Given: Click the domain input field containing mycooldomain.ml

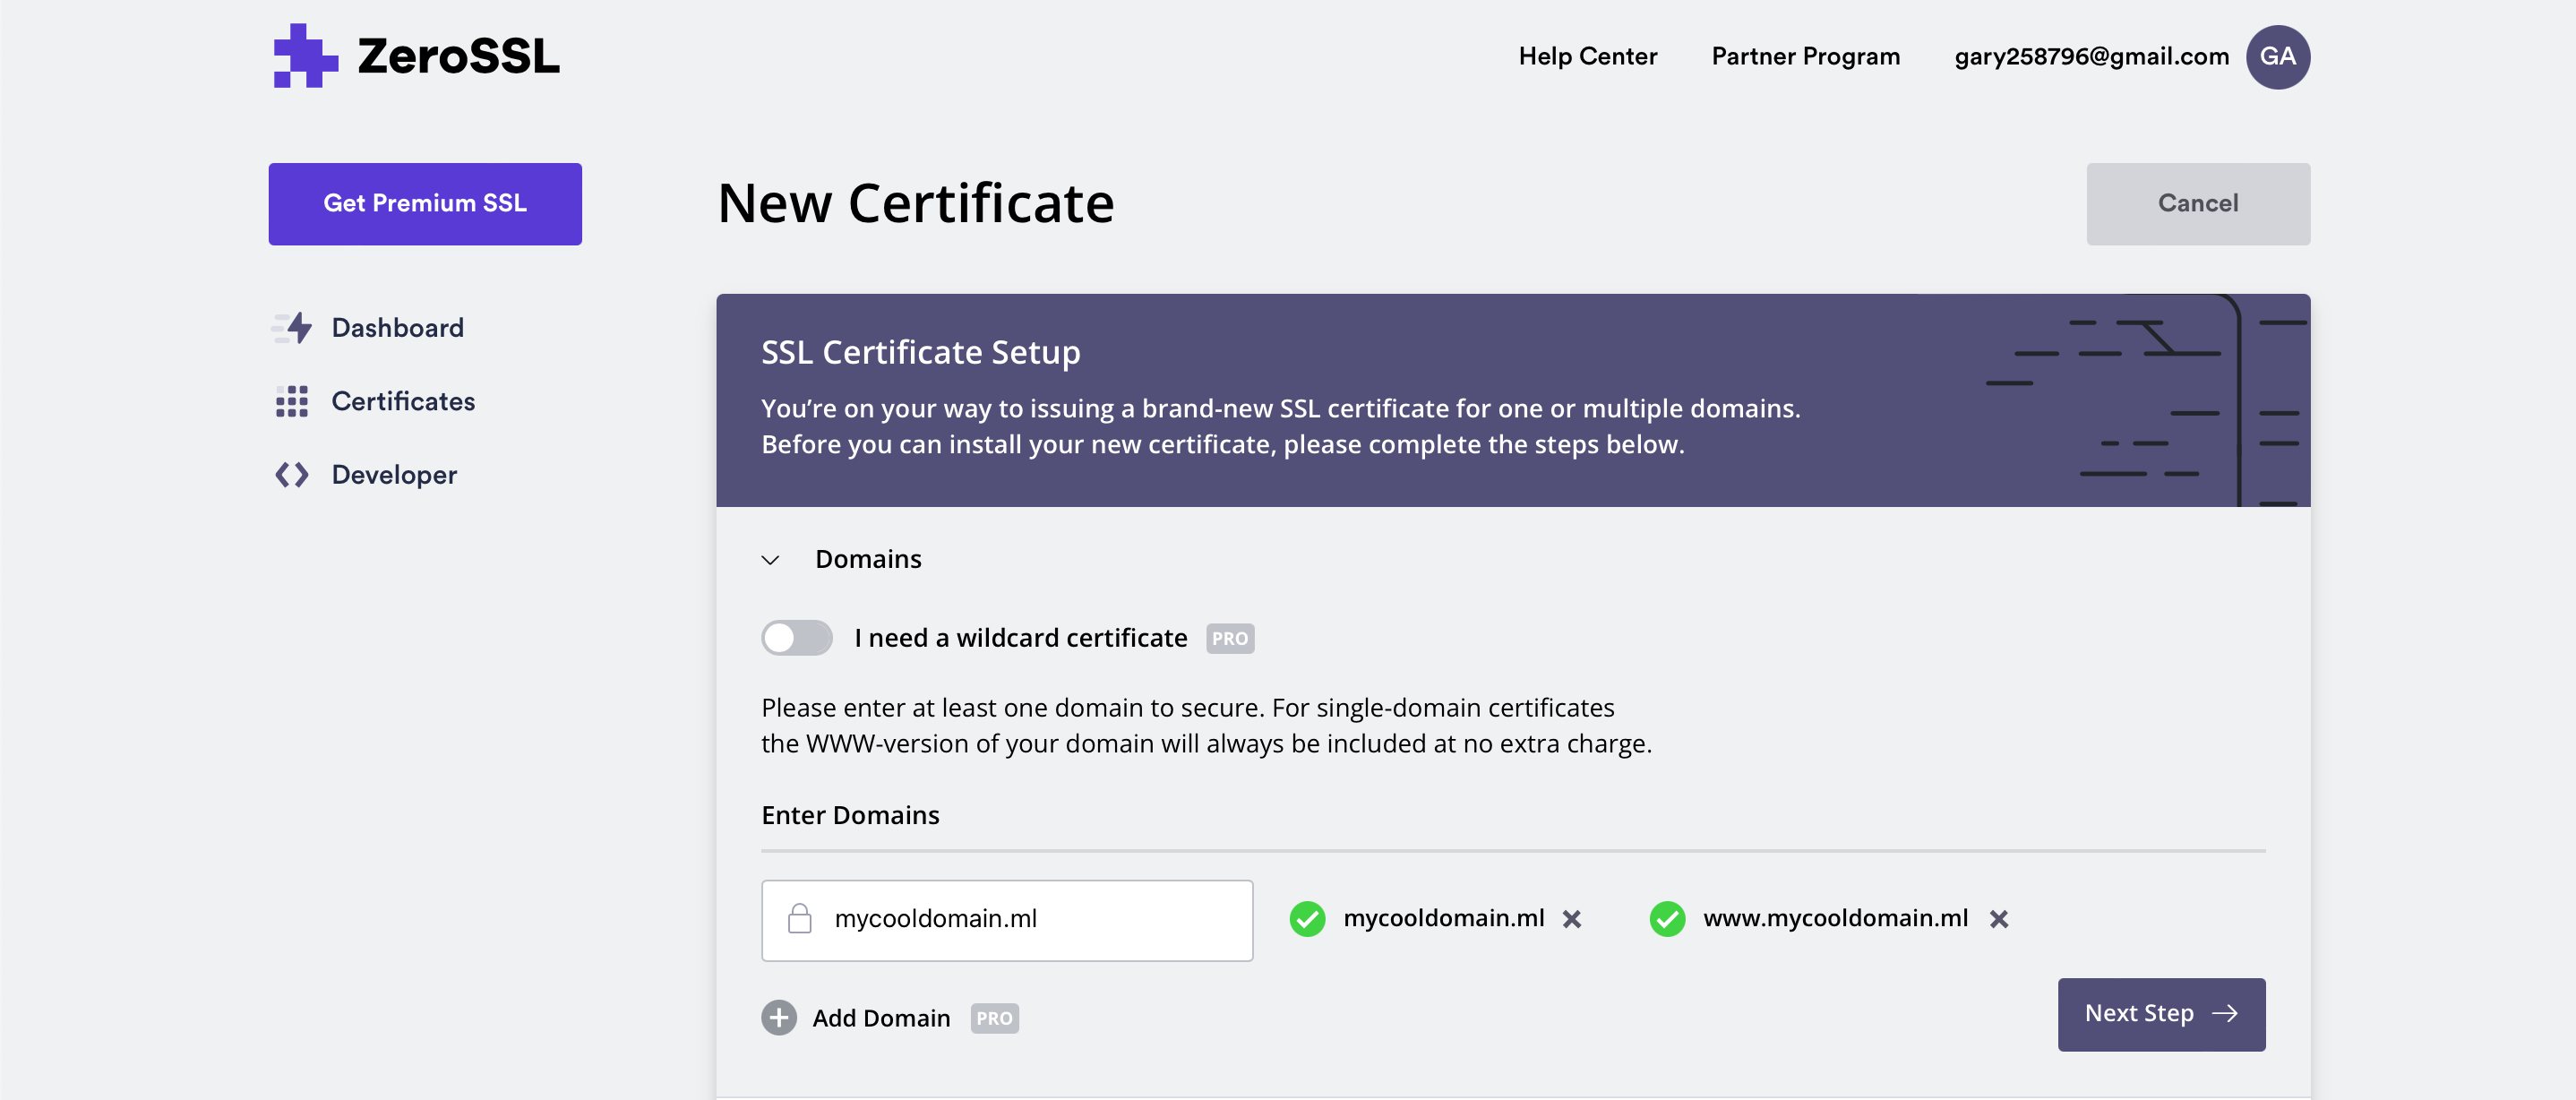Looking at the screenshot, I should (1007, 920).
